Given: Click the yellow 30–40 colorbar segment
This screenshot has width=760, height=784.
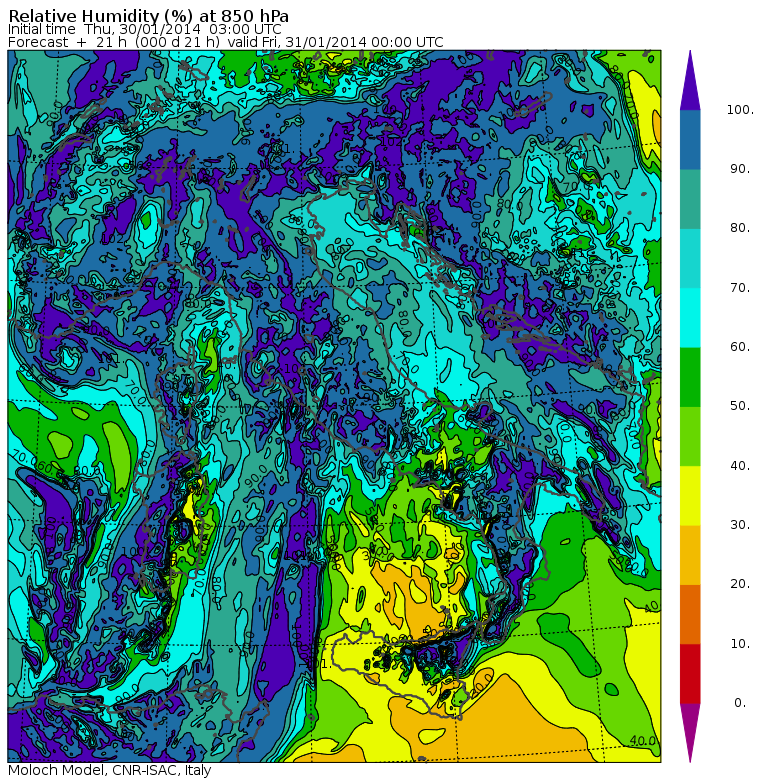Looking at the screenshot, I should pyautogui.click(x=690, y=496).
